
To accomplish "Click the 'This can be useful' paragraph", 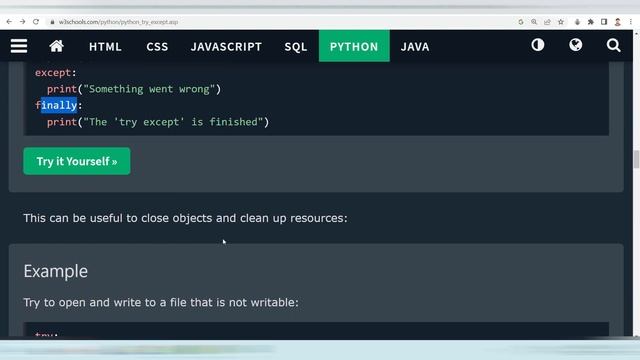I will pyautogui.click(x=185, y=218).
